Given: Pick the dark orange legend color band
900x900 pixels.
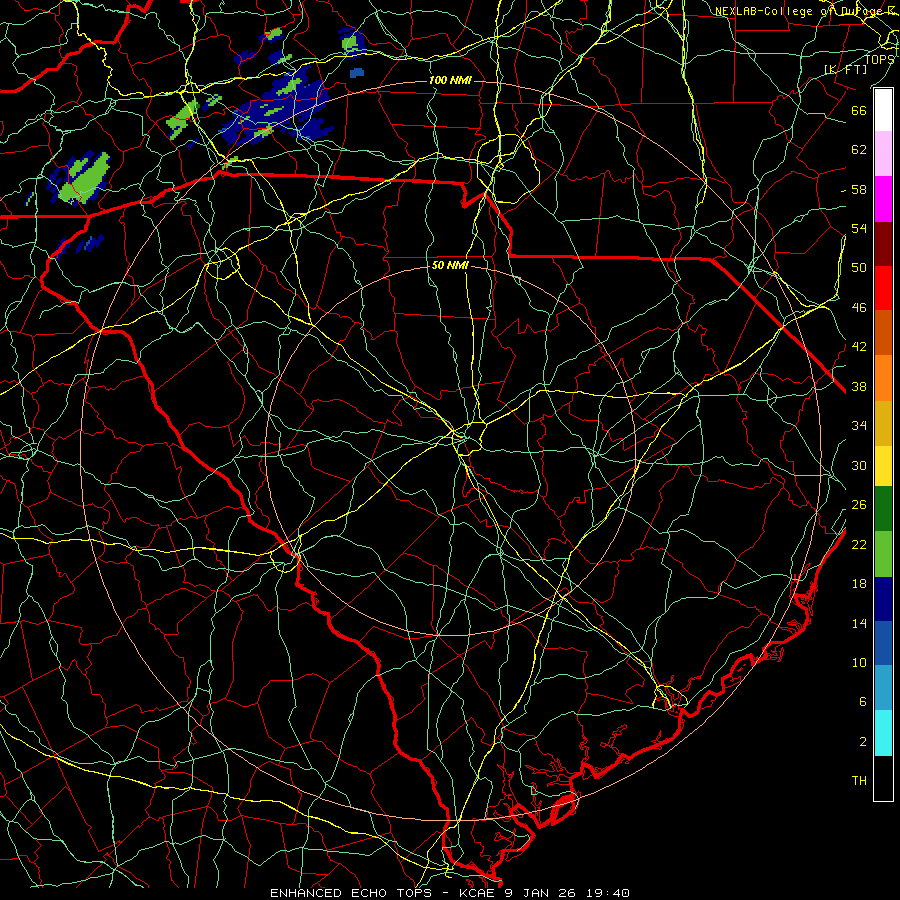Looking at the screenshot, I should tap(883, 332).
